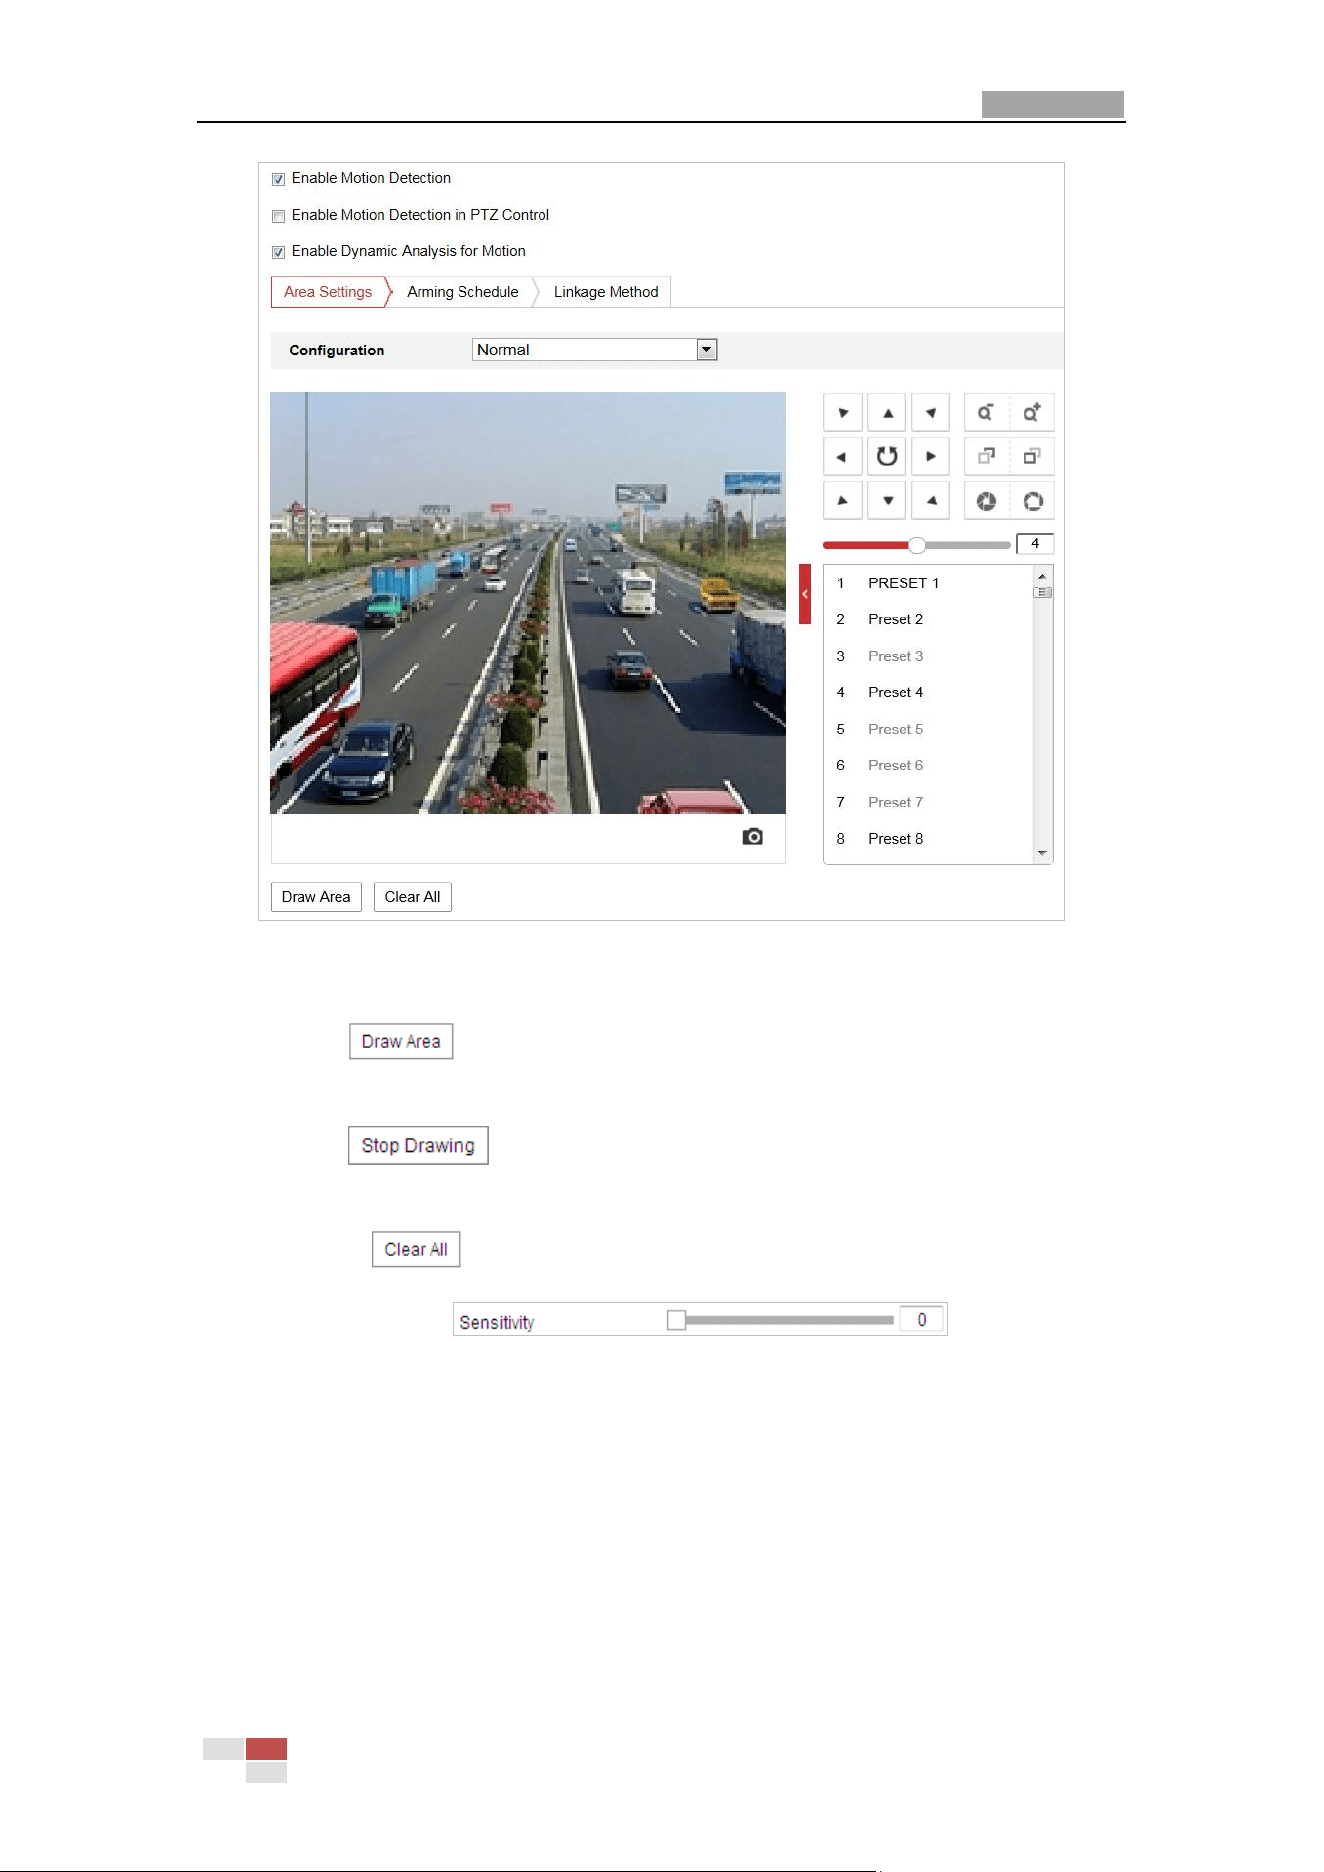Image resolution: width=1324 pixels, height=1872 pixels.
Task: Click the Sensitivity slider handle
Action: pos(677,1320)
